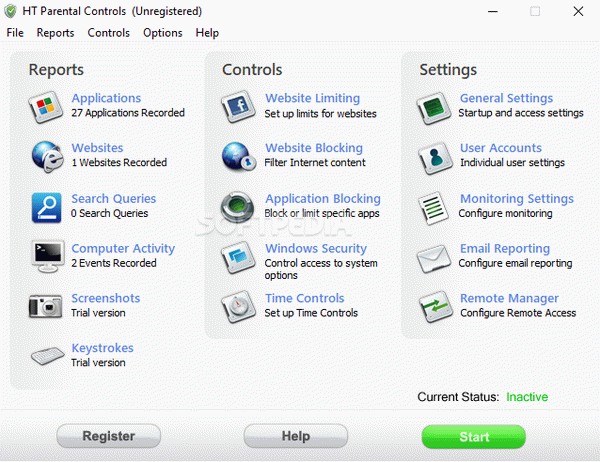
Task: Open the General Settings link
Action: click(x=506, y=98)
